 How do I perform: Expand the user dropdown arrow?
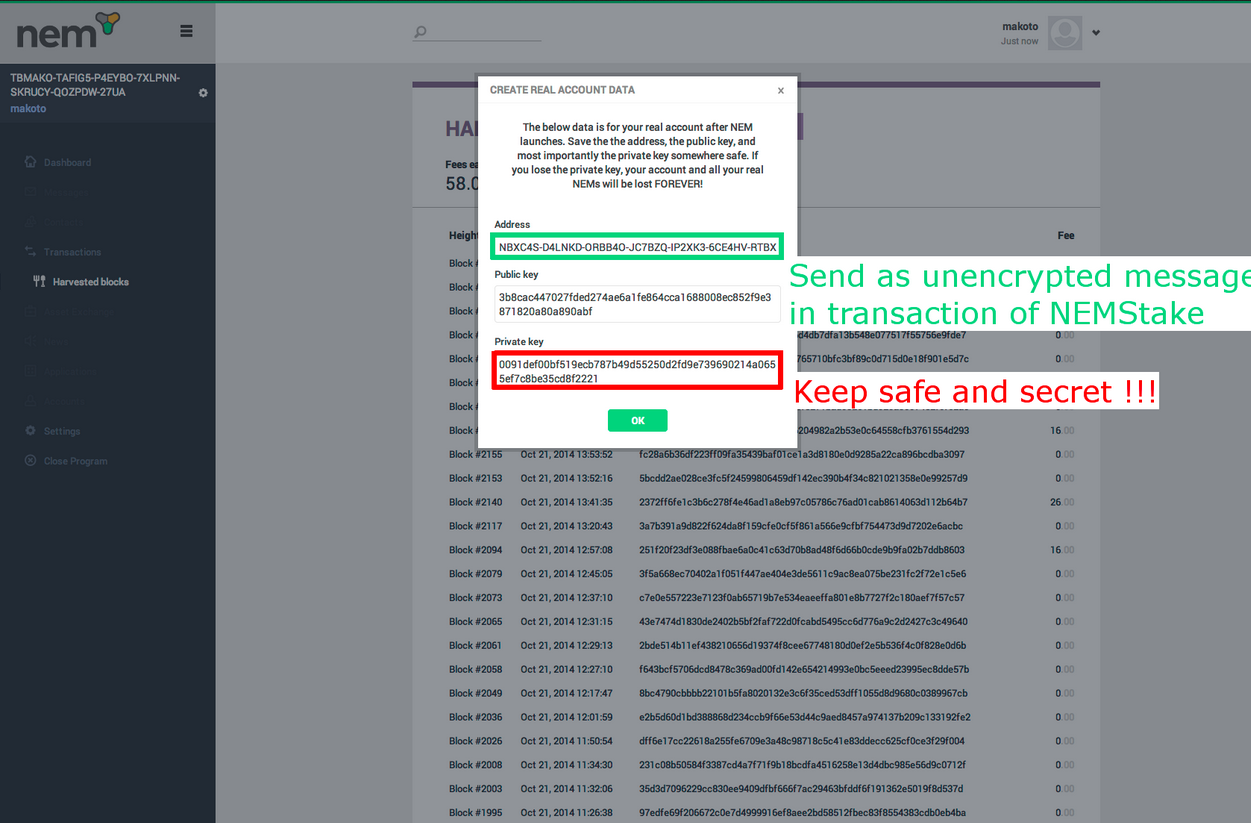point(1096,33)
